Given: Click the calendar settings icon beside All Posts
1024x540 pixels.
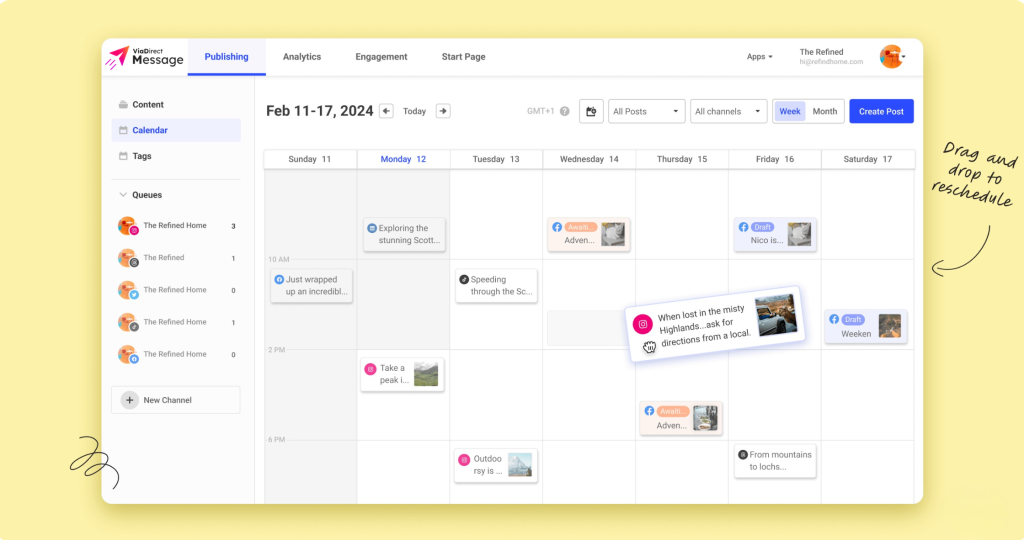Looking at the screenshot, I should click(x=592, y=111).
